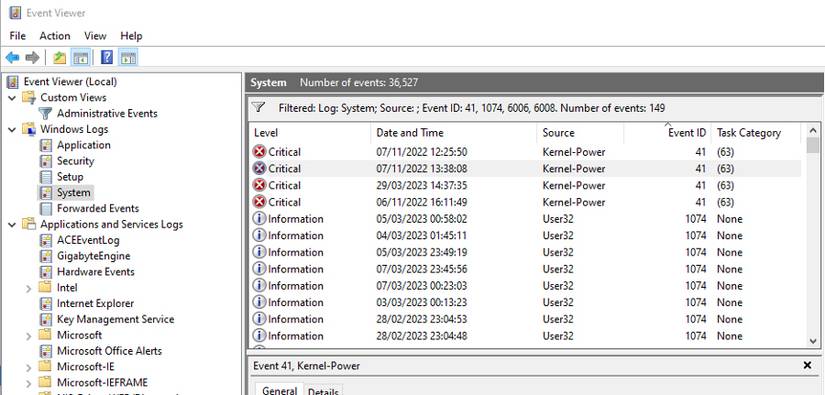Screen dimensions: 825x395
Task: Switch to the Details tab
Action: tap(323, 391)
